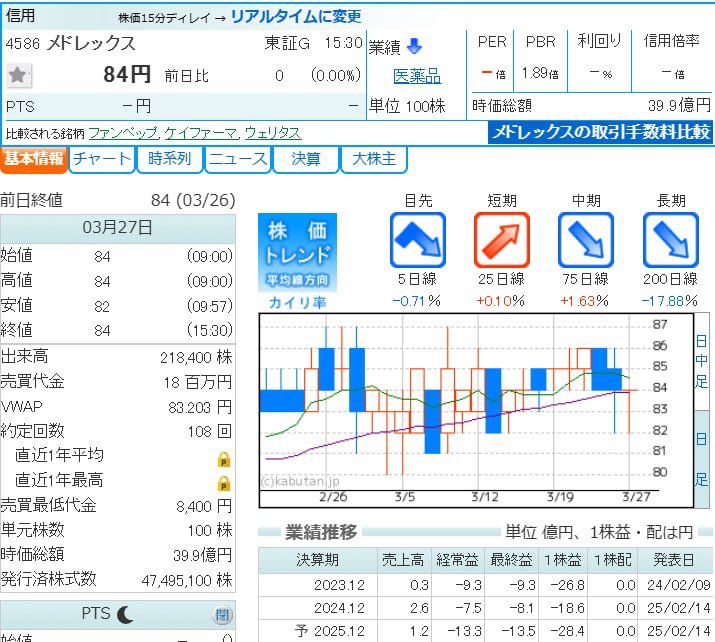Viewport: 715px width, 642px height.
Task: Open the 決算 tab
Action: pyautogui.click(x=306, y=159)
